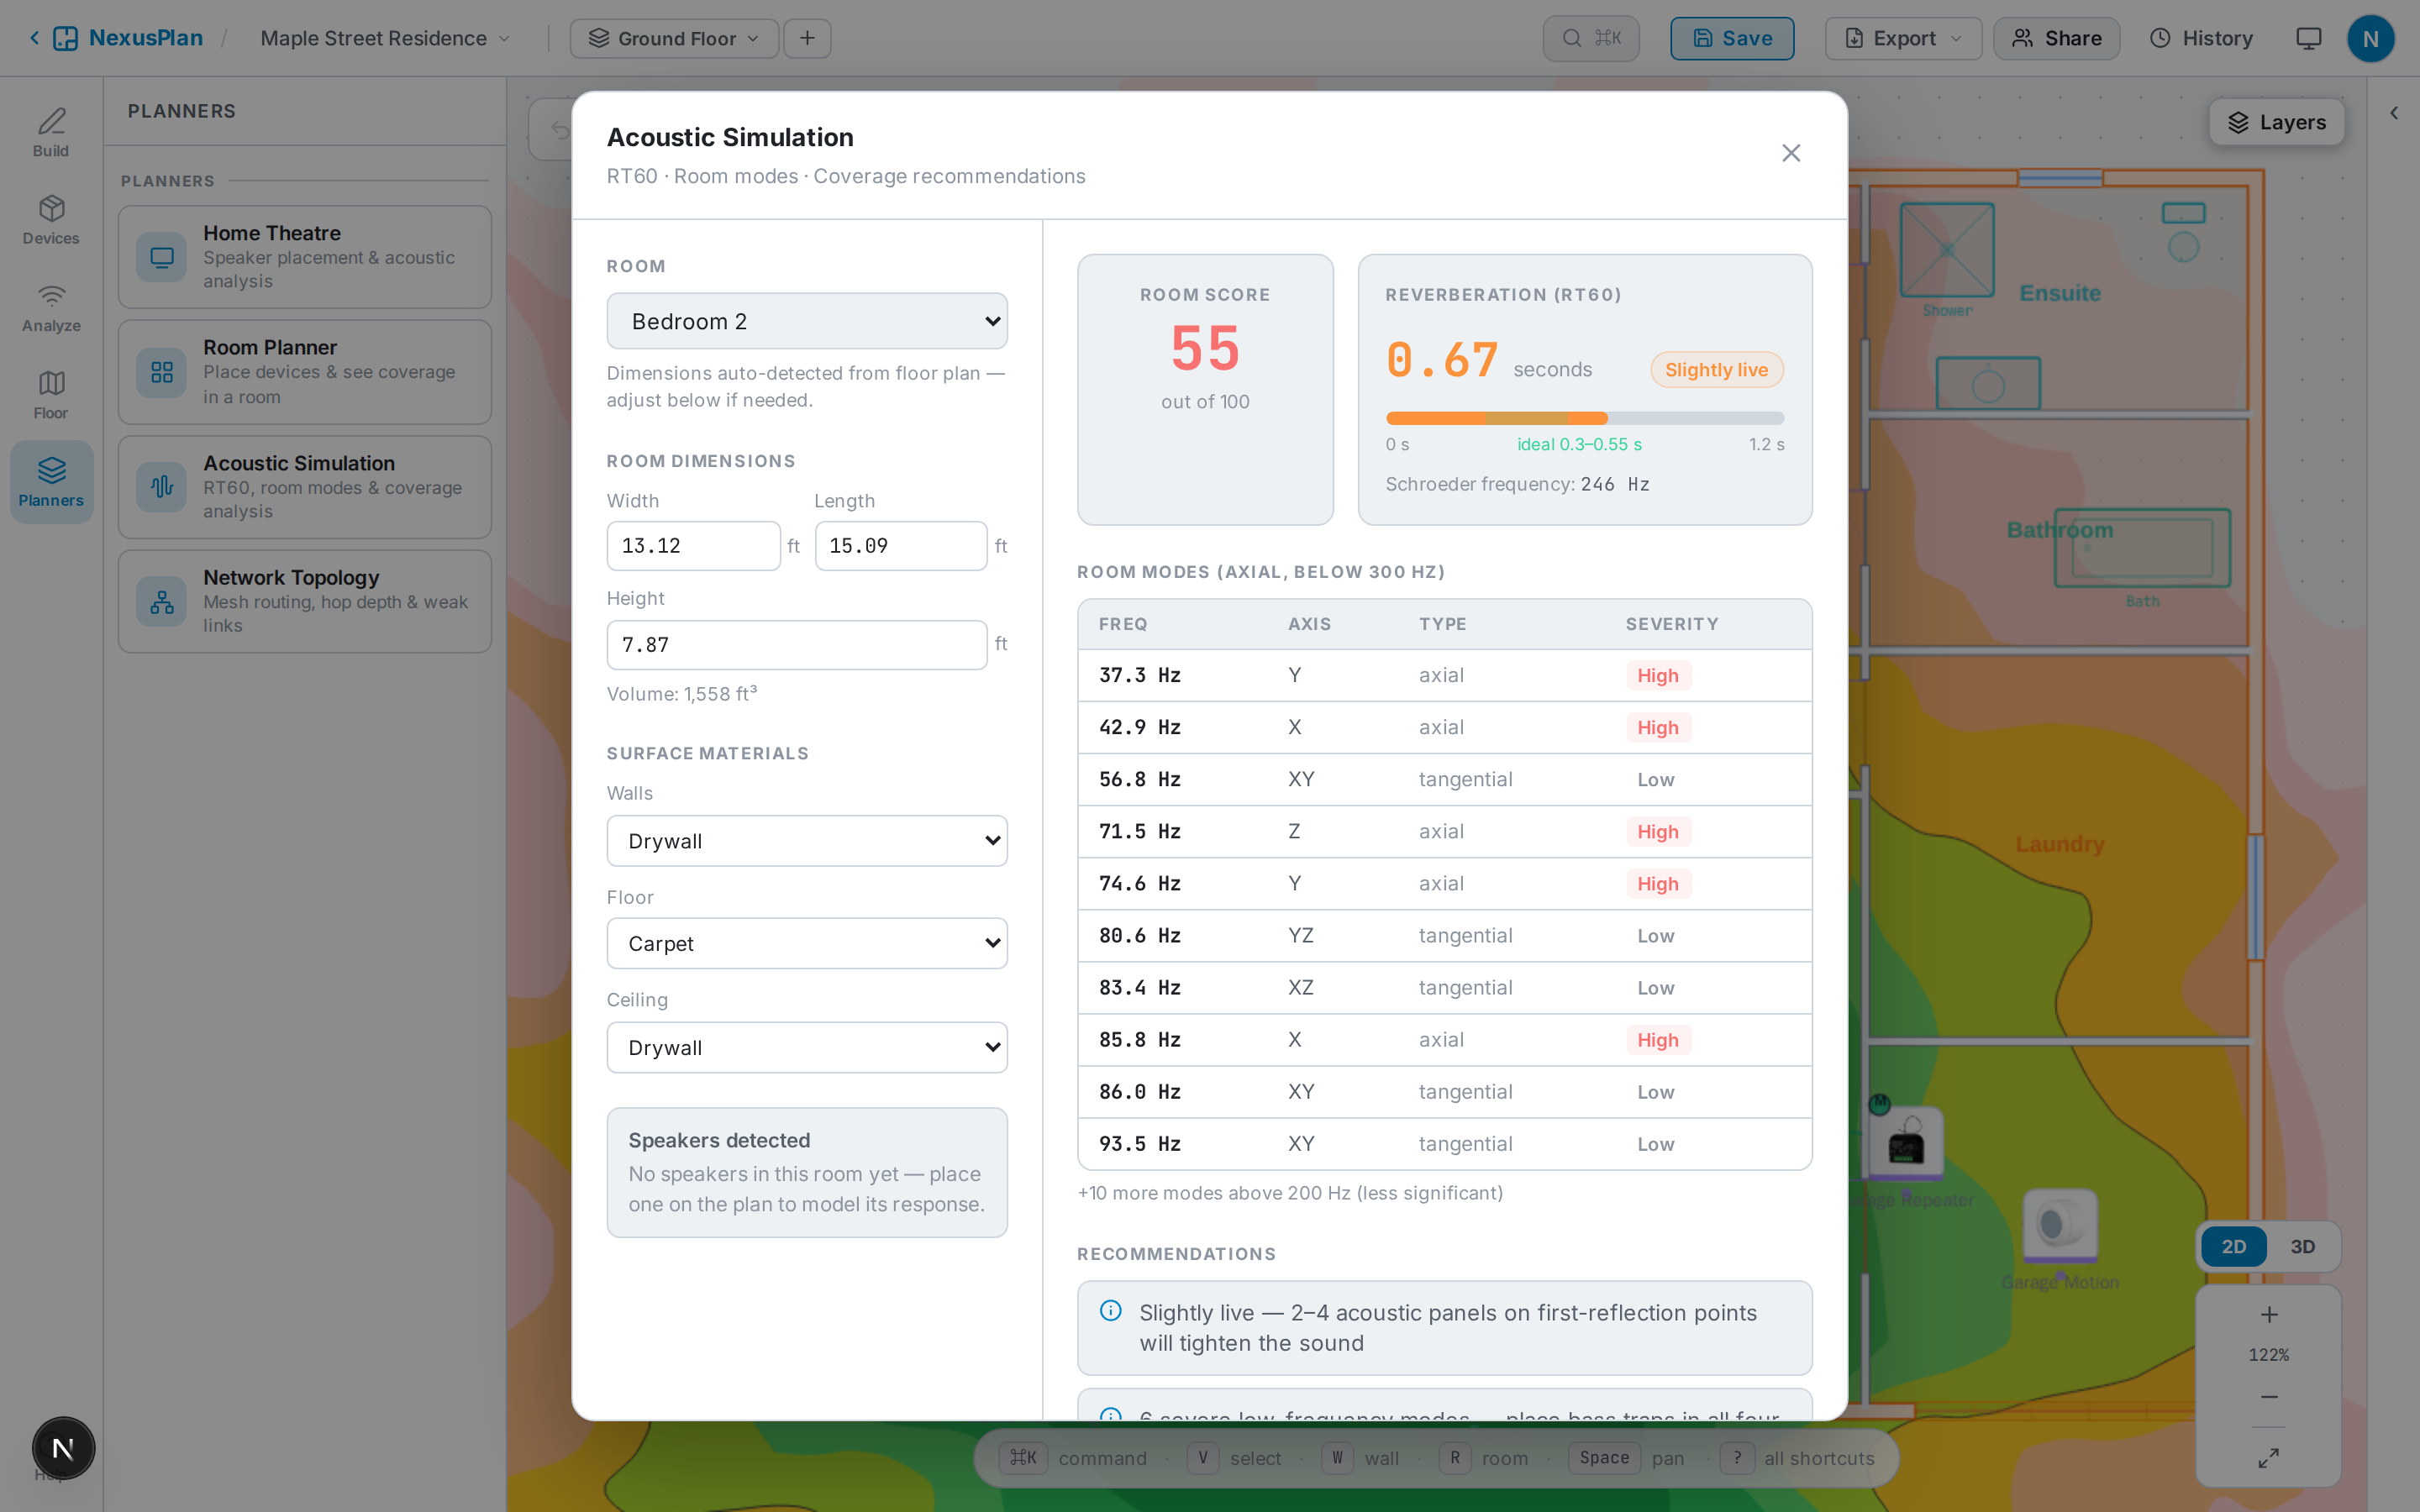Add a new floor with plus button
Viewport: 2420px width, 1512px height.
(x=807, y=38)
